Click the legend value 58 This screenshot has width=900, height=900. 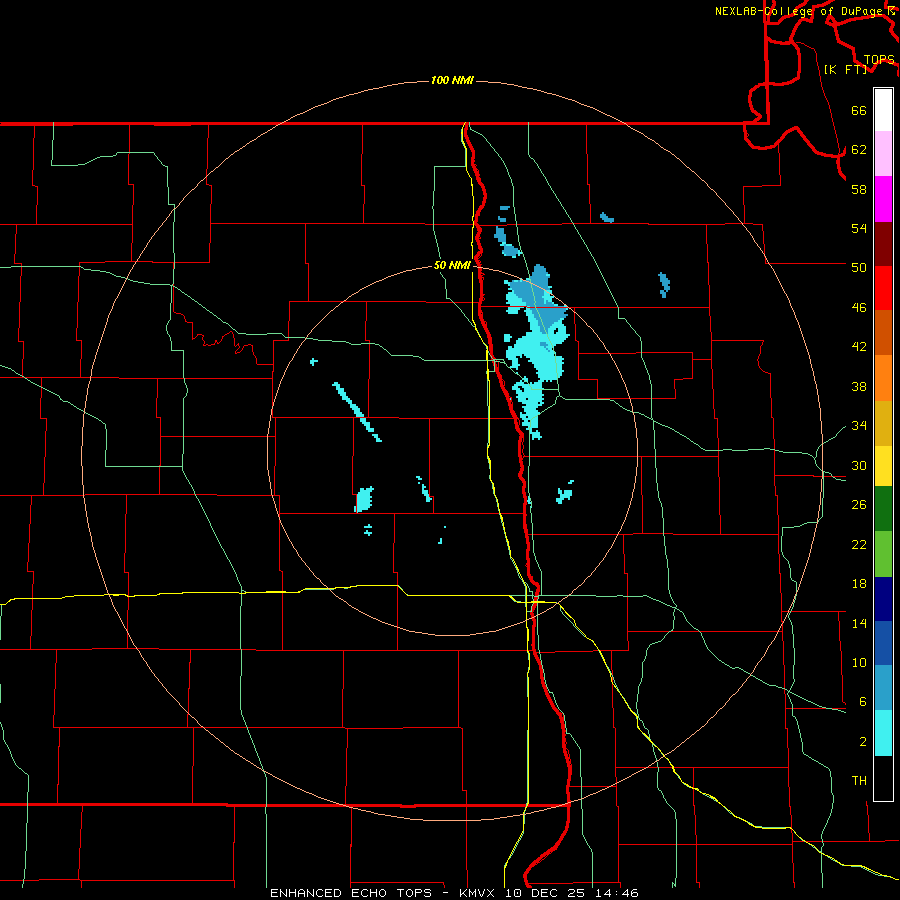tap(859, 189)
